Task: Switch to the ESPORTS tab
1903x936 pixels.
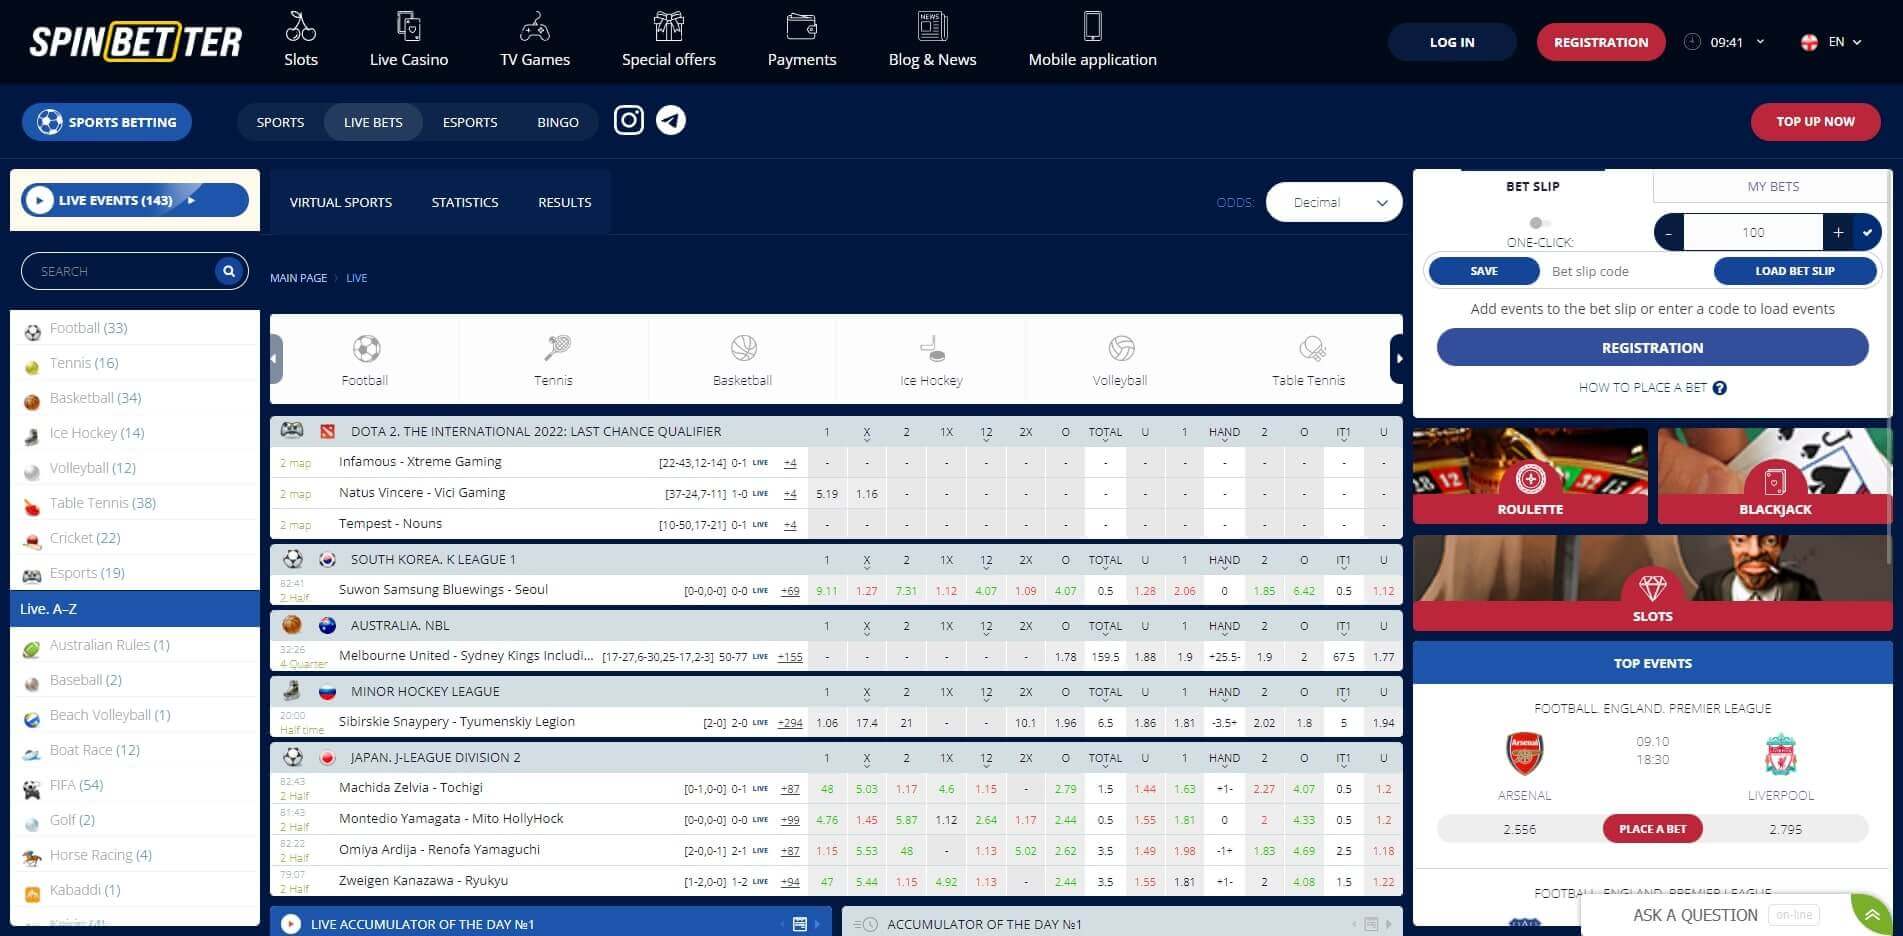Action: (469, 121)
